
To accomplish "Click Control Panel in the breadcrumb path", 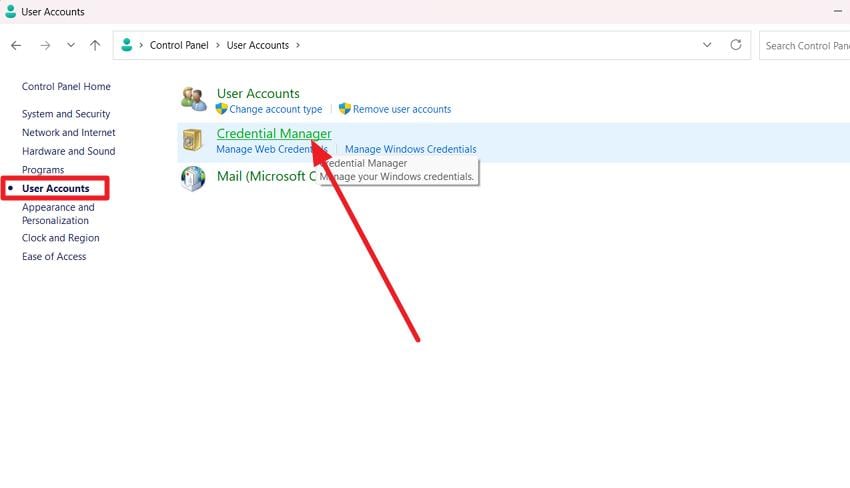I will click(x=179, y=46).
